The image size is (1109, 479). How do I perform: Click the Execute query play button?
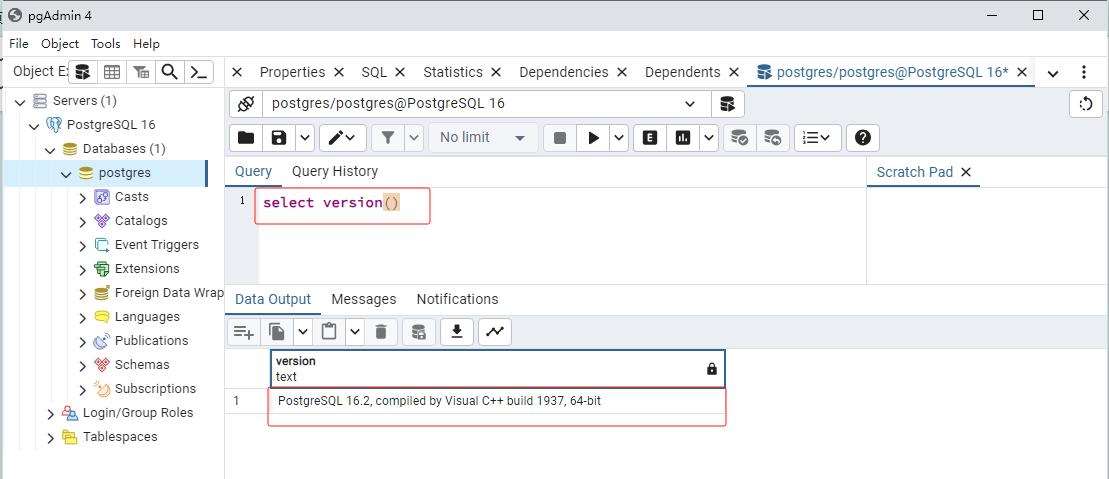click(x=593, y=138)
